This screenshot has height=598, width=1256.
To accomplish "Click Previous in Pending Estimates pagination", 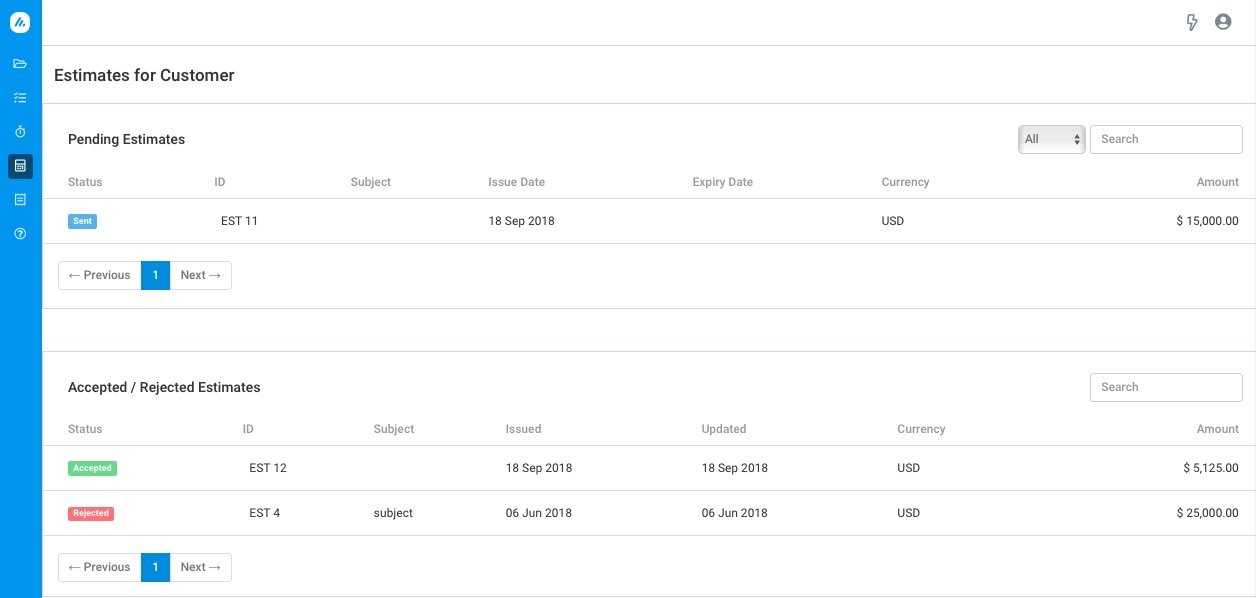I will click(x=100, y=275).
